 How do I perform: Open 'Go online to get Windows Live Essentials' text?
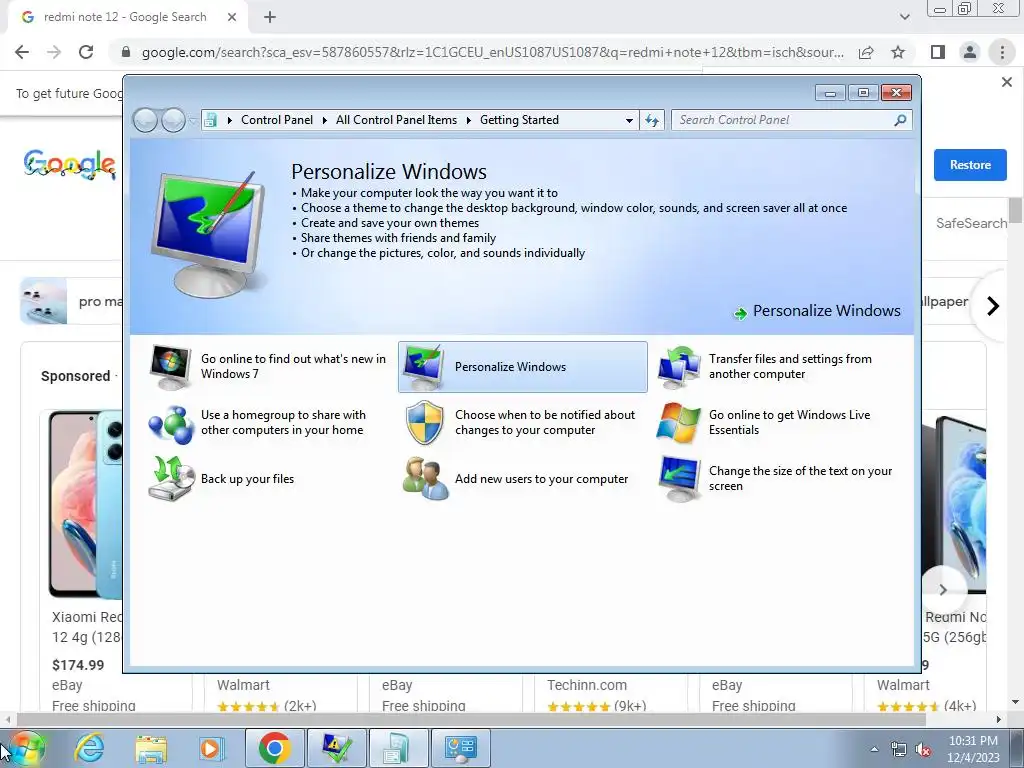coord(790,423)
